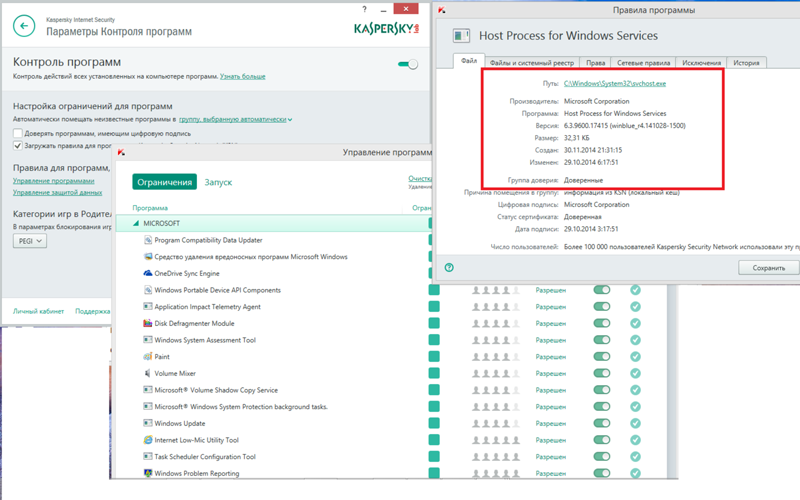Viewport: 800px width, 500px height.
Task: Switch to Файлы и системный реестр tab
Action: point(532,62)
